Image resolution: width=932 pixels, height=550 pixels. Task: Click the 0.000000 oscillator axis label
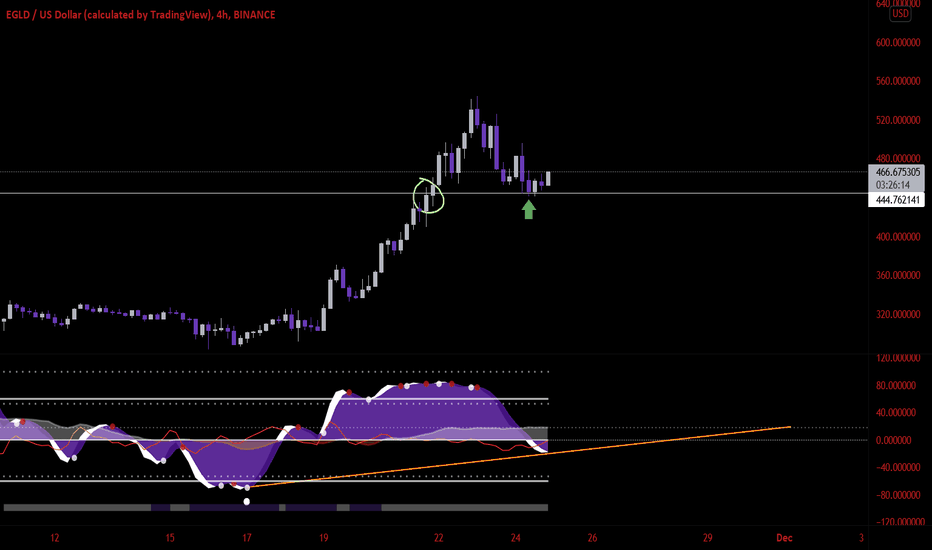[x=893, y=440]
